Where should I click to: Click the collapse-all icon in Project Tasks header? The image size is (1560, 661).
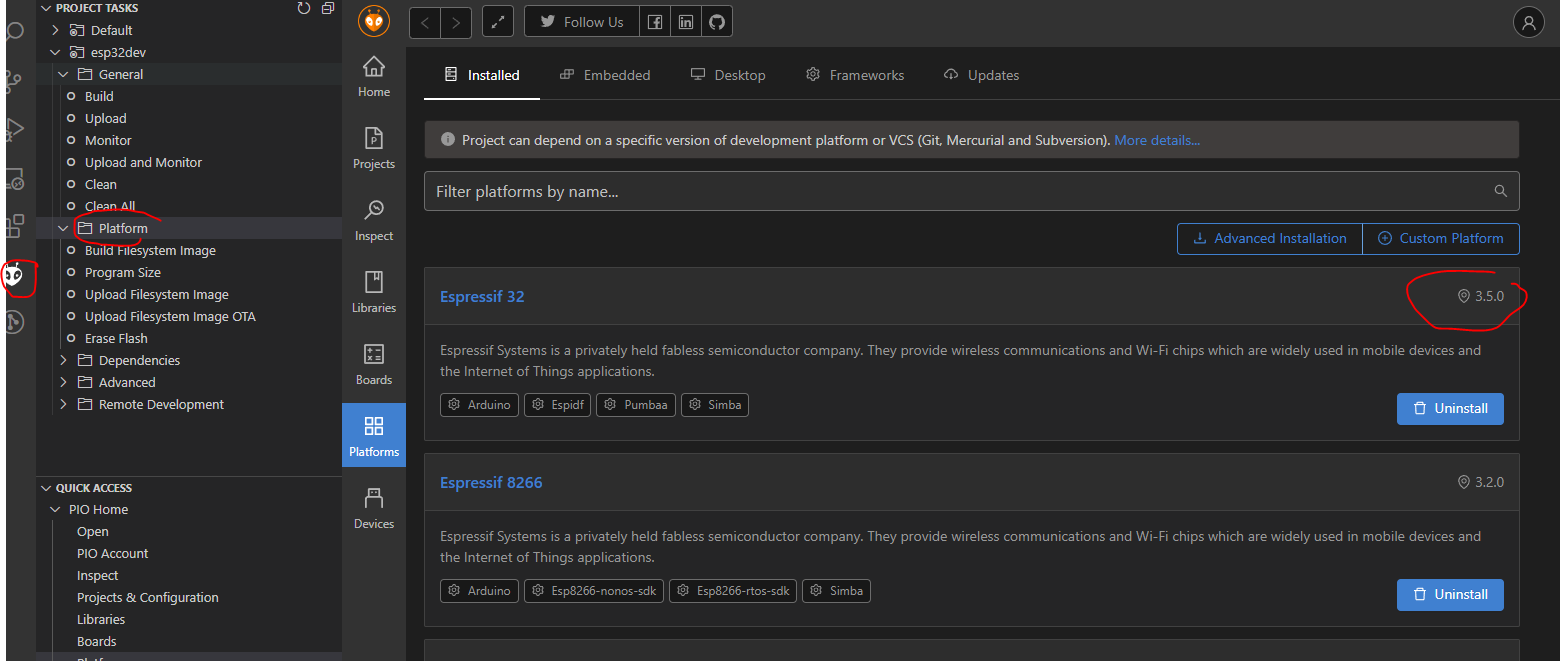point(328,8)
